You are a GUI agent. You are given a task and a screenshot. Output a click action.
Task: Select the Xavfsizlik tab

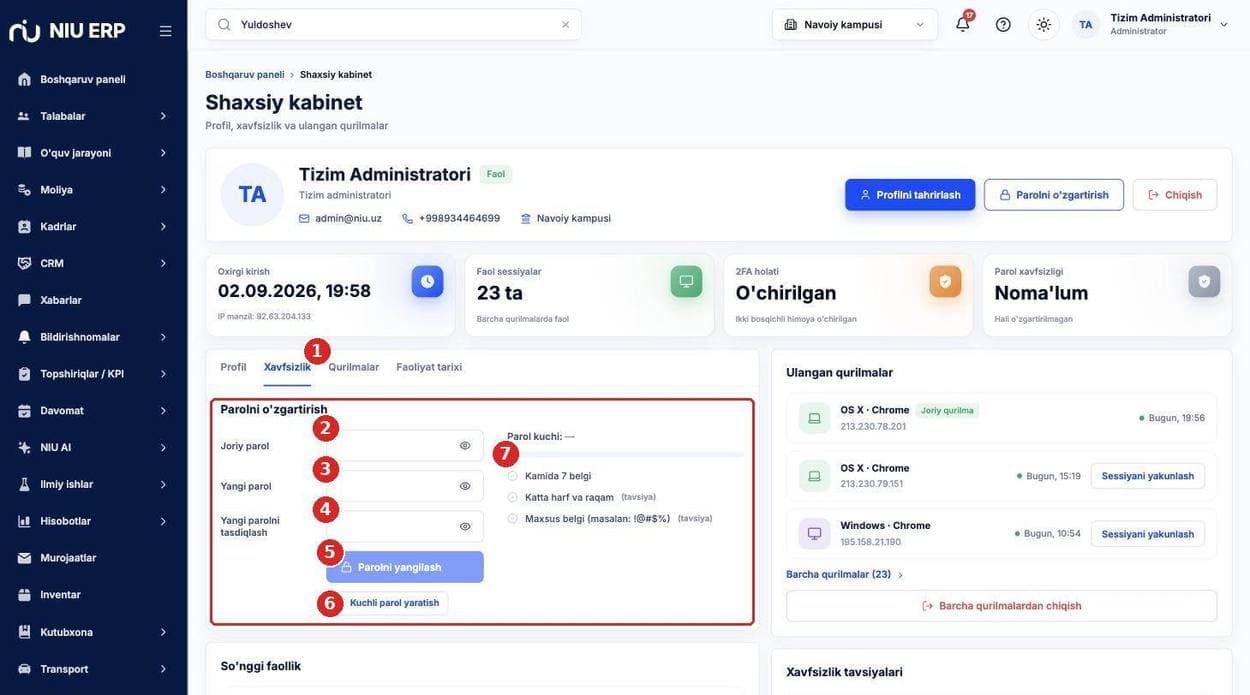(287, 367)
